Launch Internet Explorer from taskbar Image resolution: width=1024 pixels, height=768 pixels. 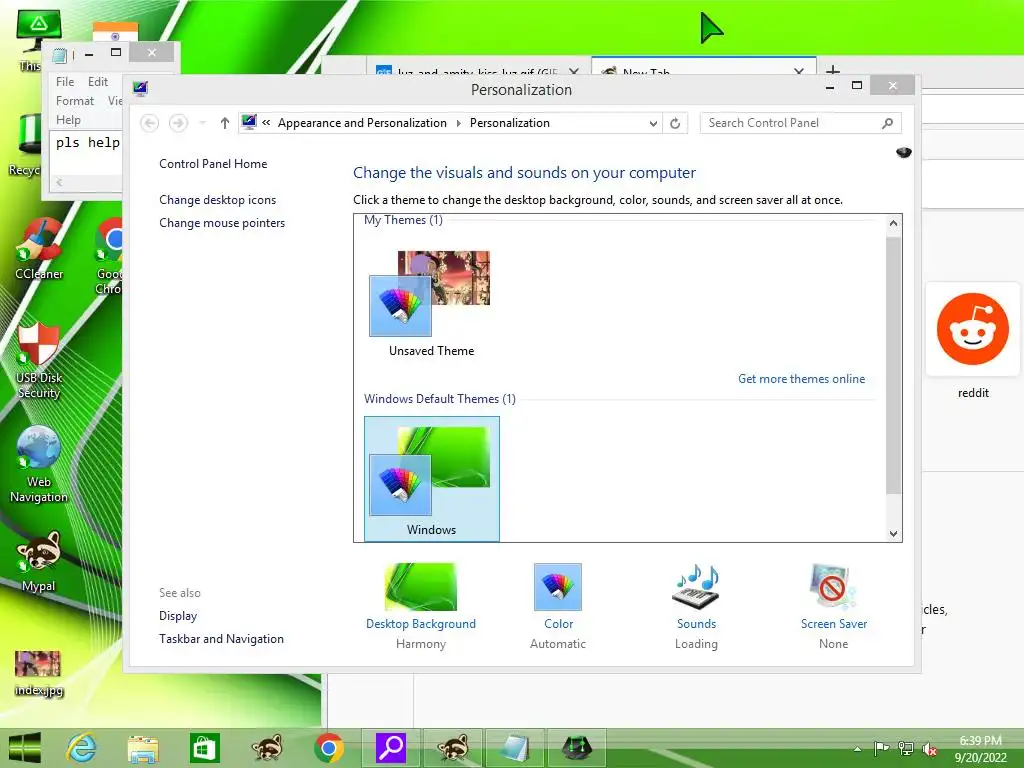[82, 748]
